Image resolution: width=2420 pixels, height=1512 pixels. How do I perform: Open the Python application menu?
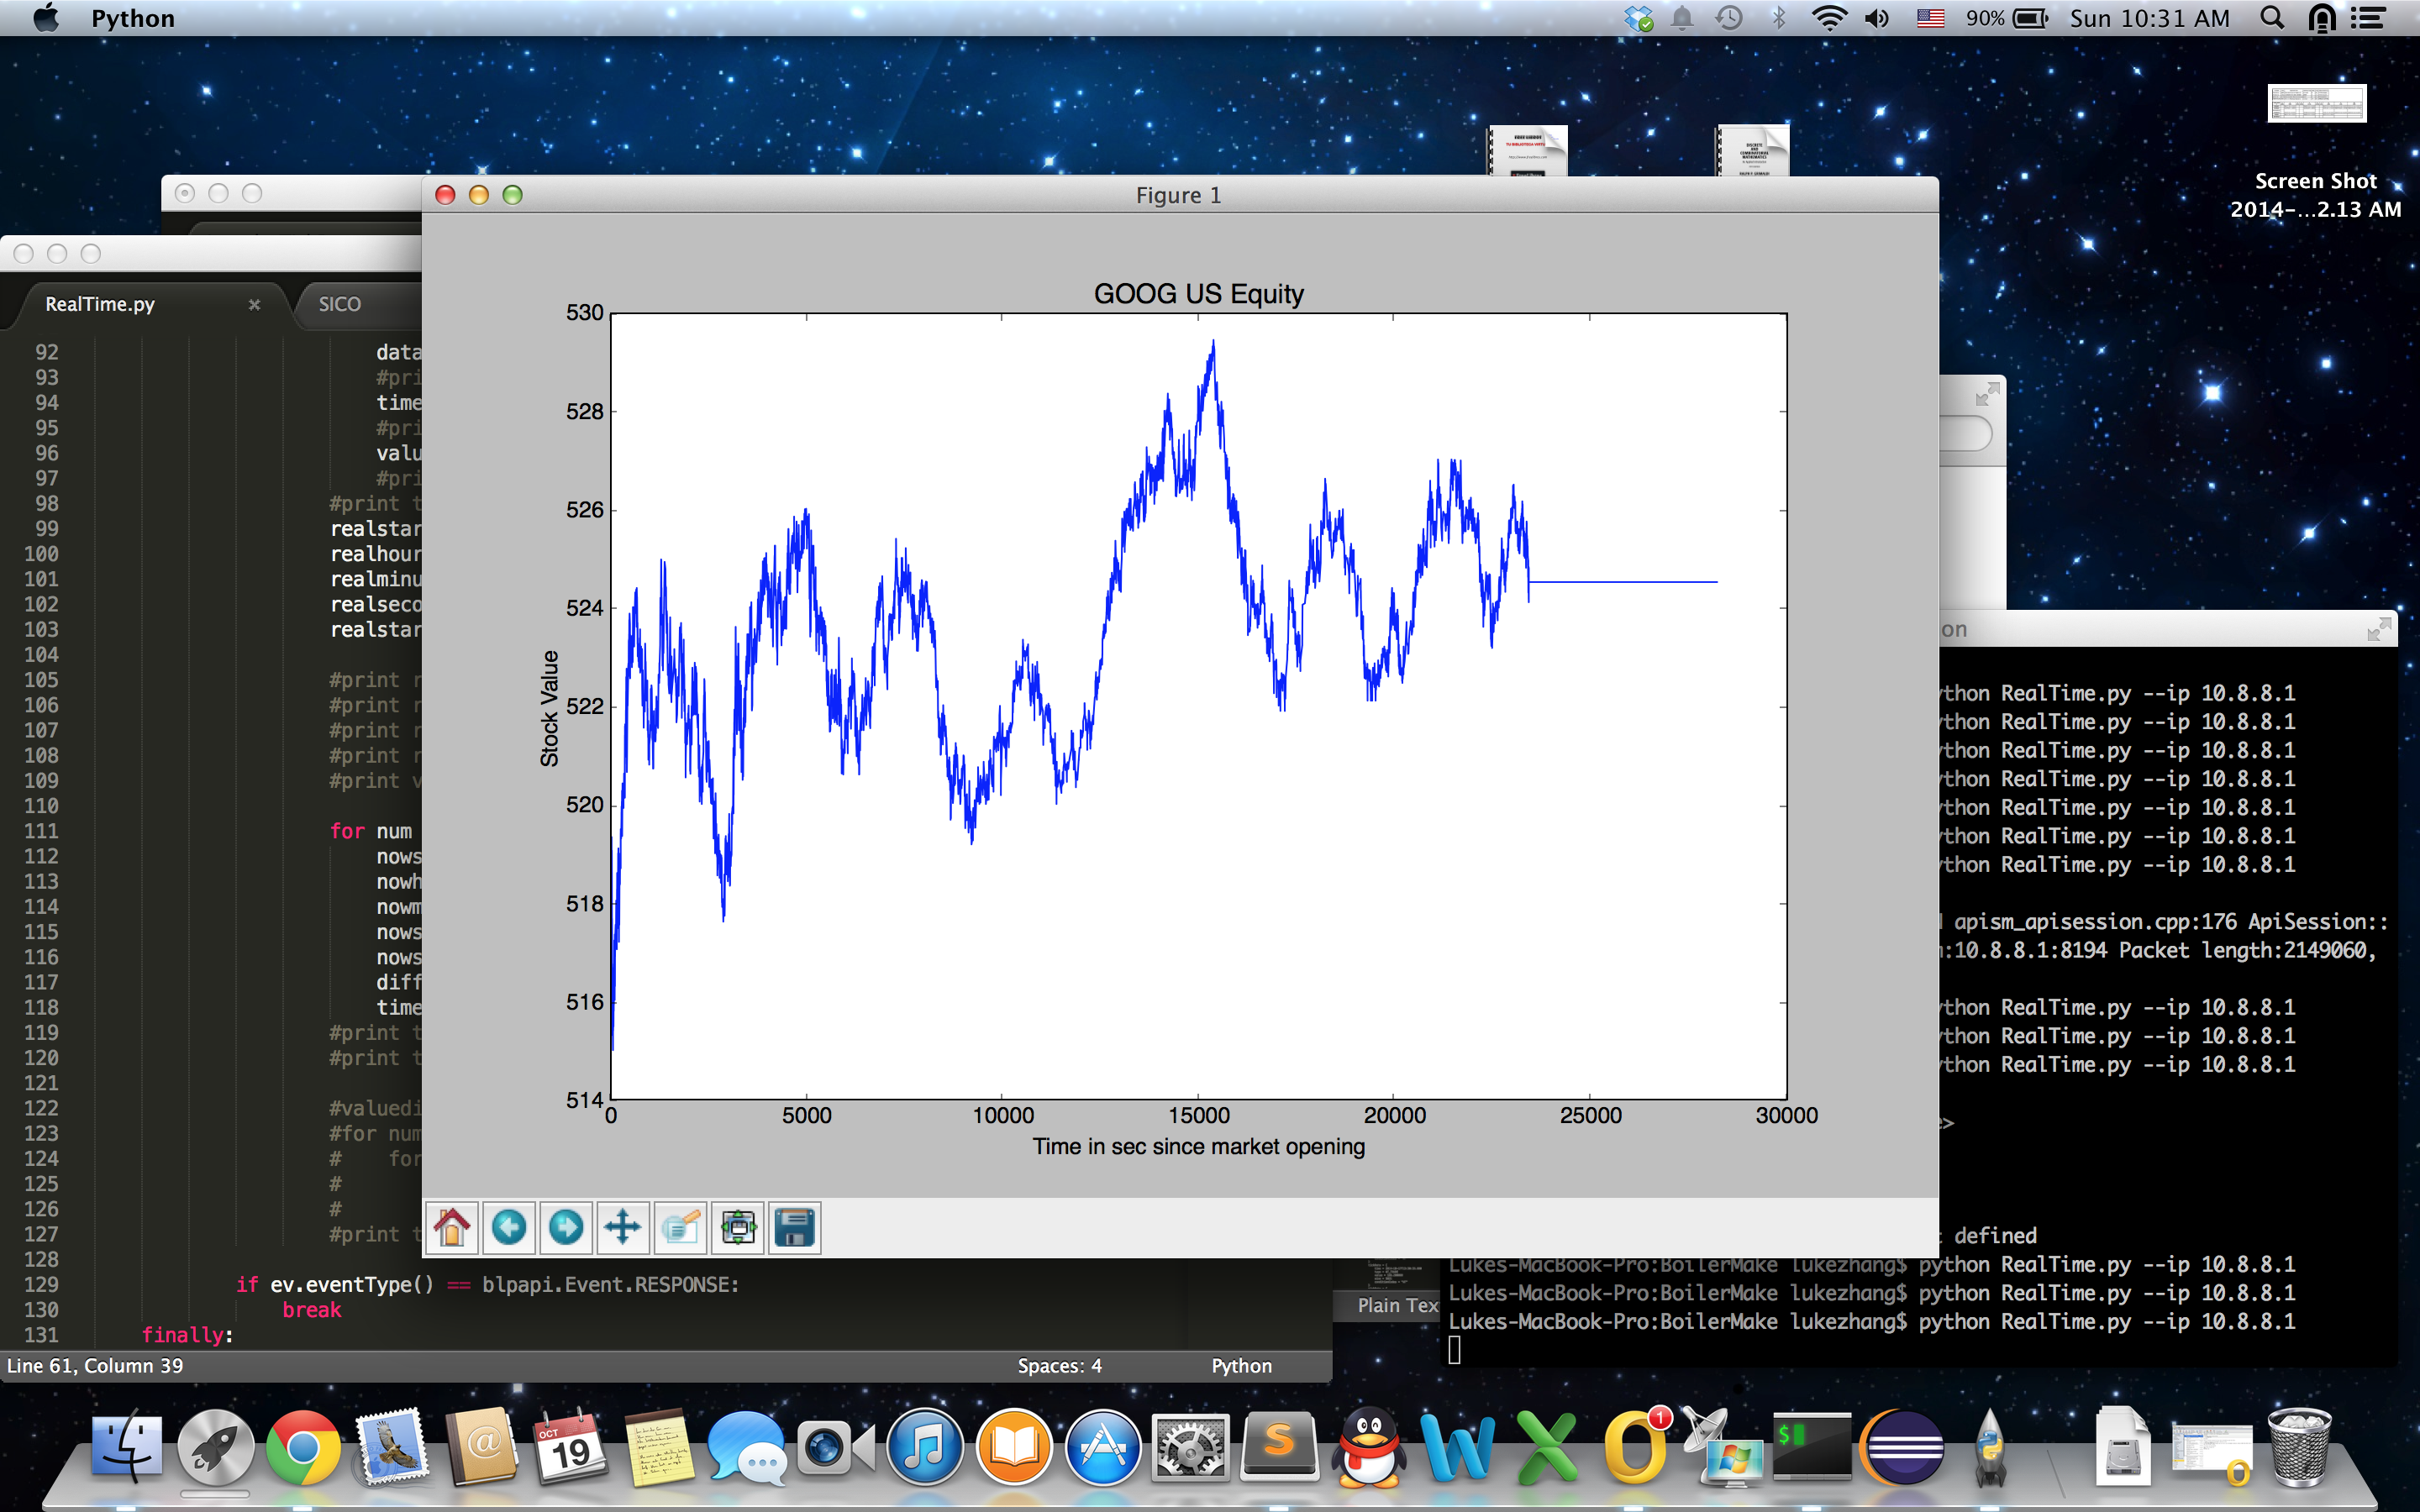pos(133,18)
